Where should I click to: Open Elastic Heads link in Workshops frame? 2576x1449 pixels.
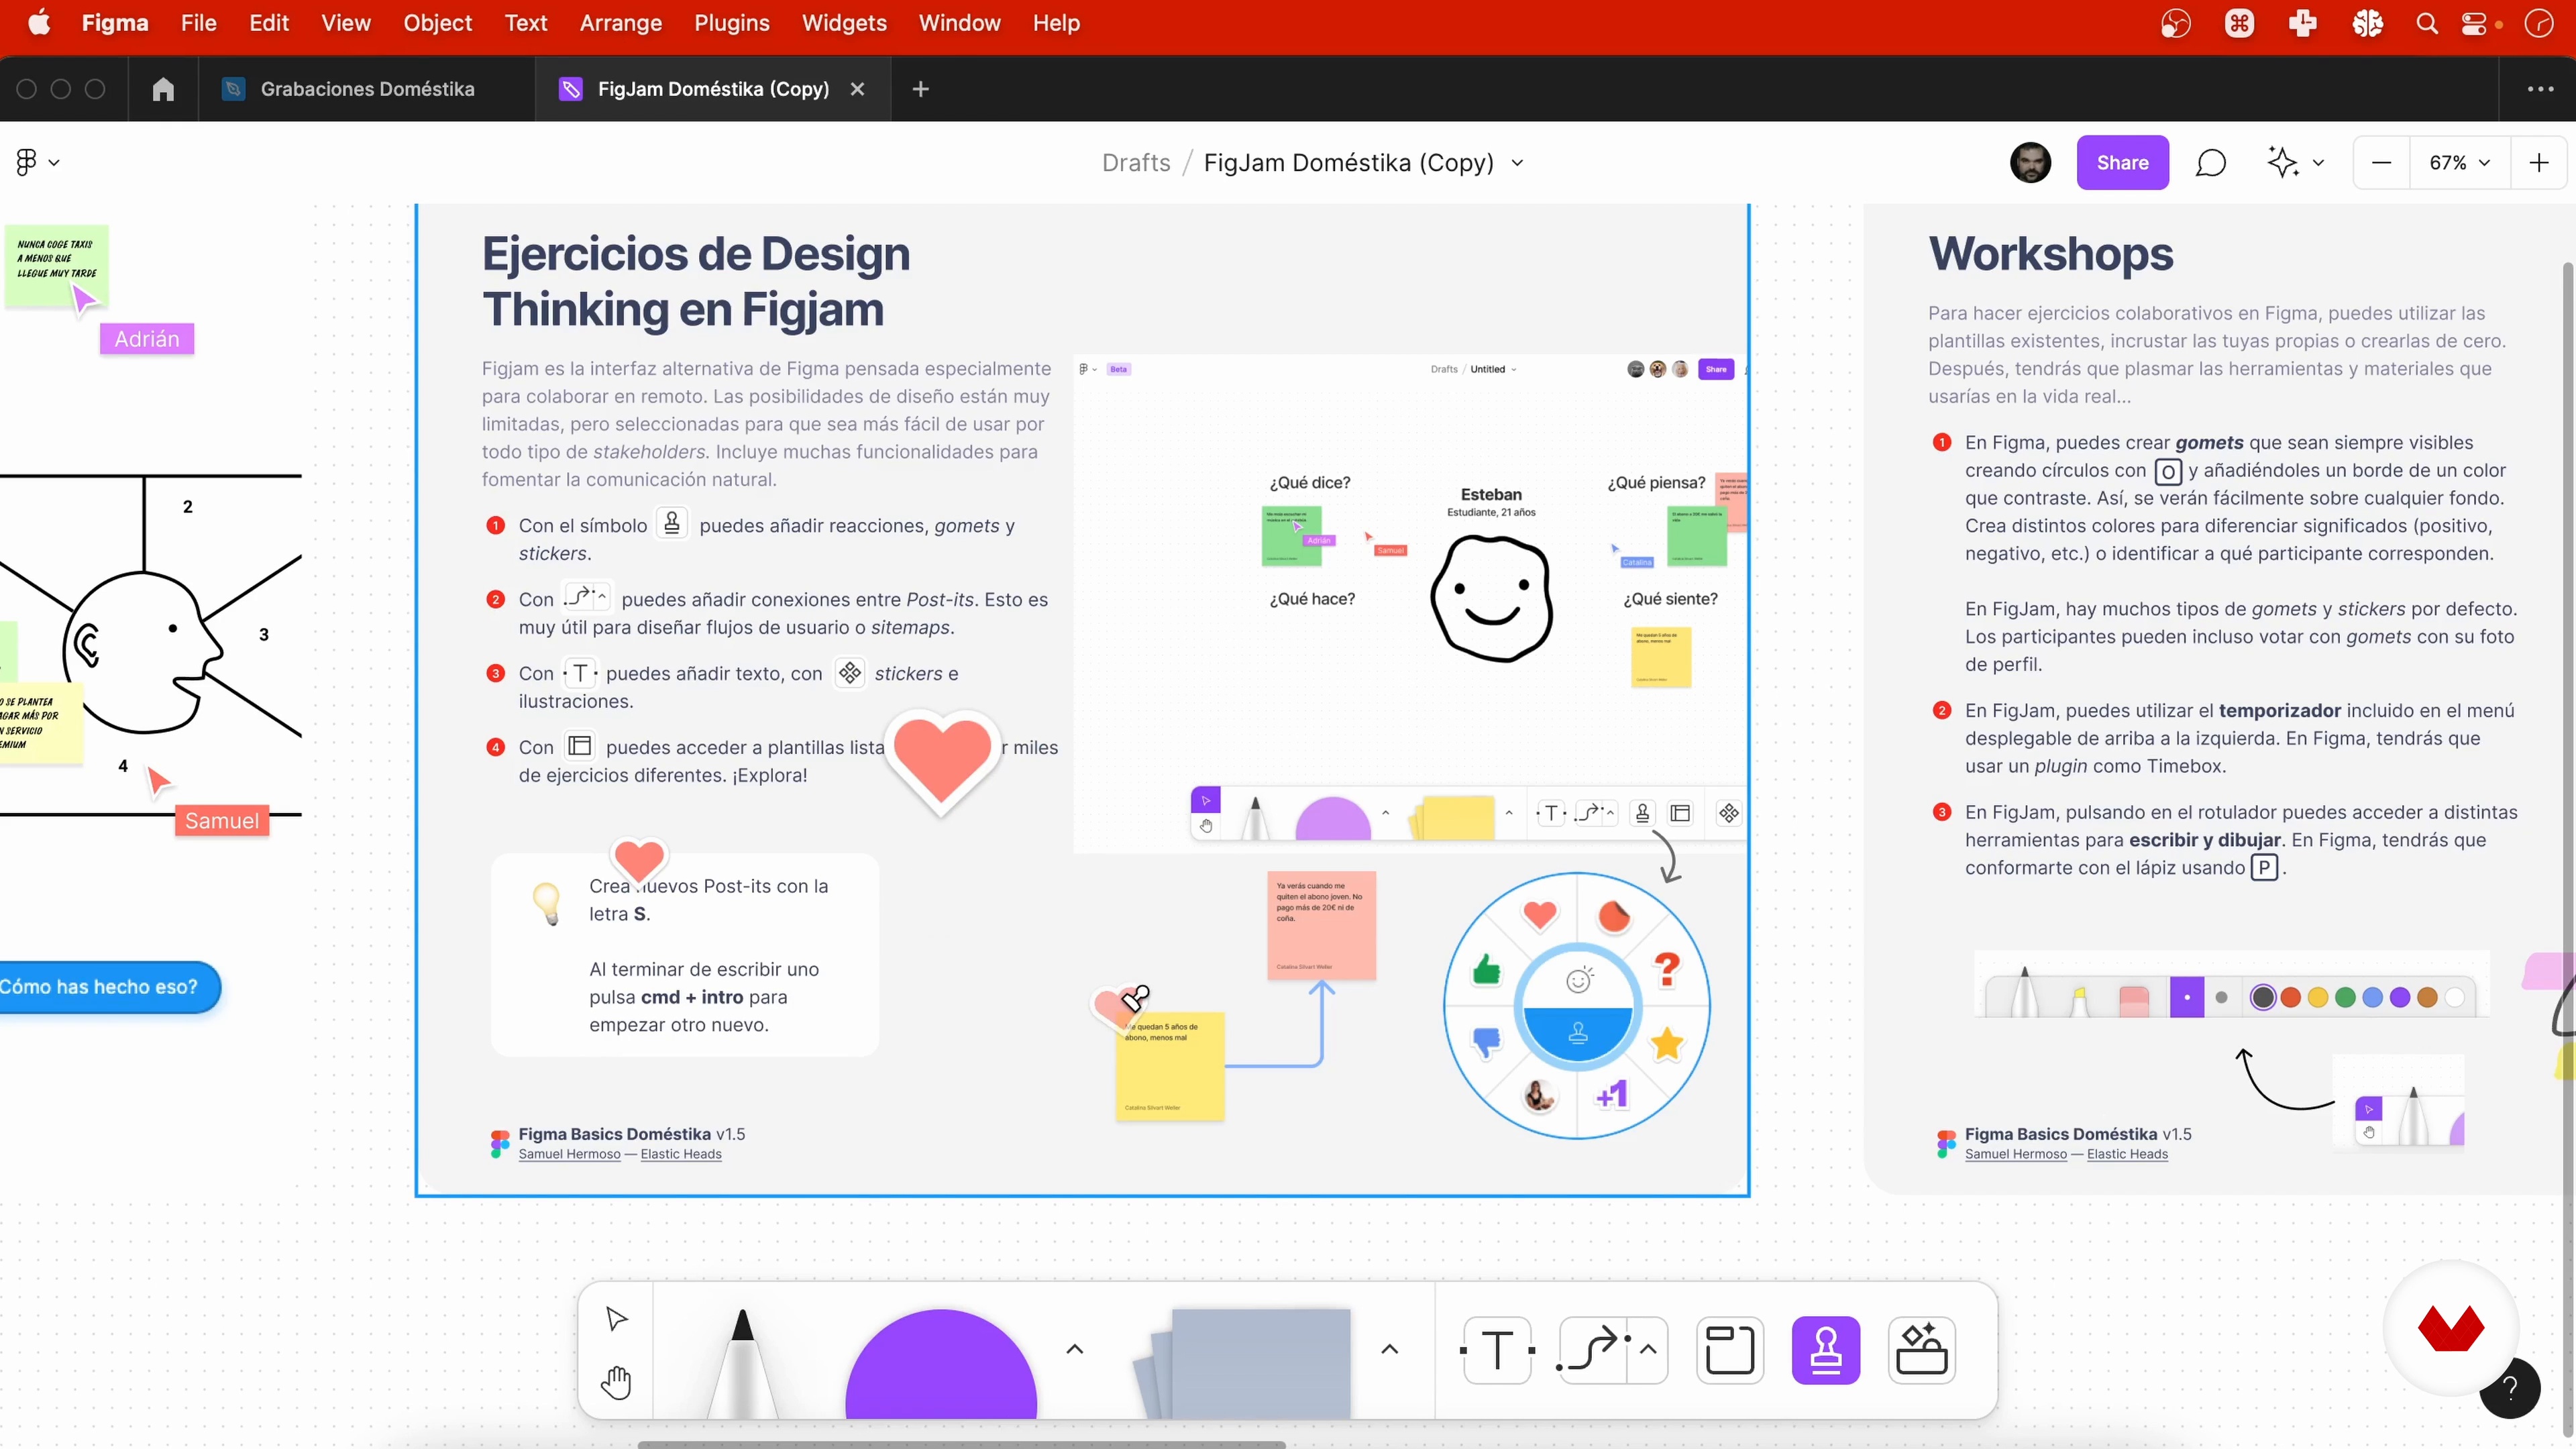click(2127, 1154)
